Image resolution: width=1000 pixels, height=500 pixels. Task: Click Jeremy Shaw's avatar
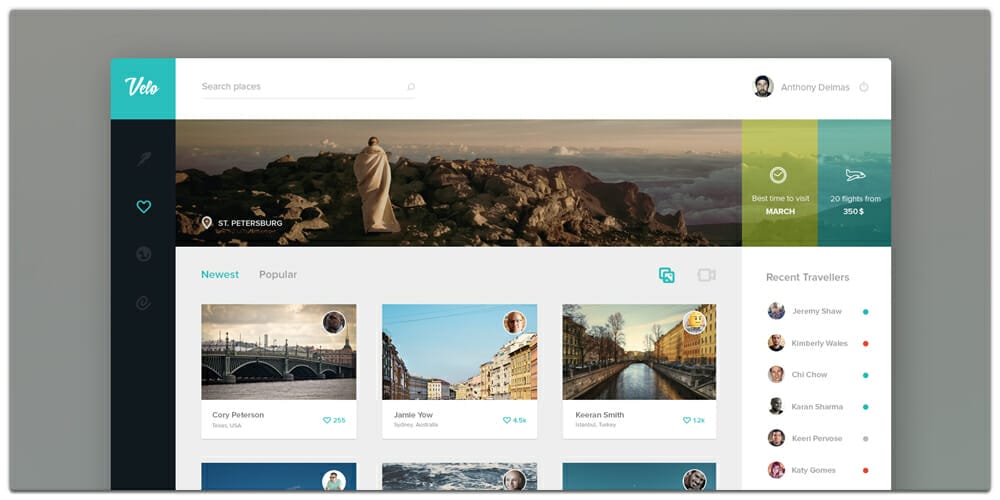[x=776, y=311]
